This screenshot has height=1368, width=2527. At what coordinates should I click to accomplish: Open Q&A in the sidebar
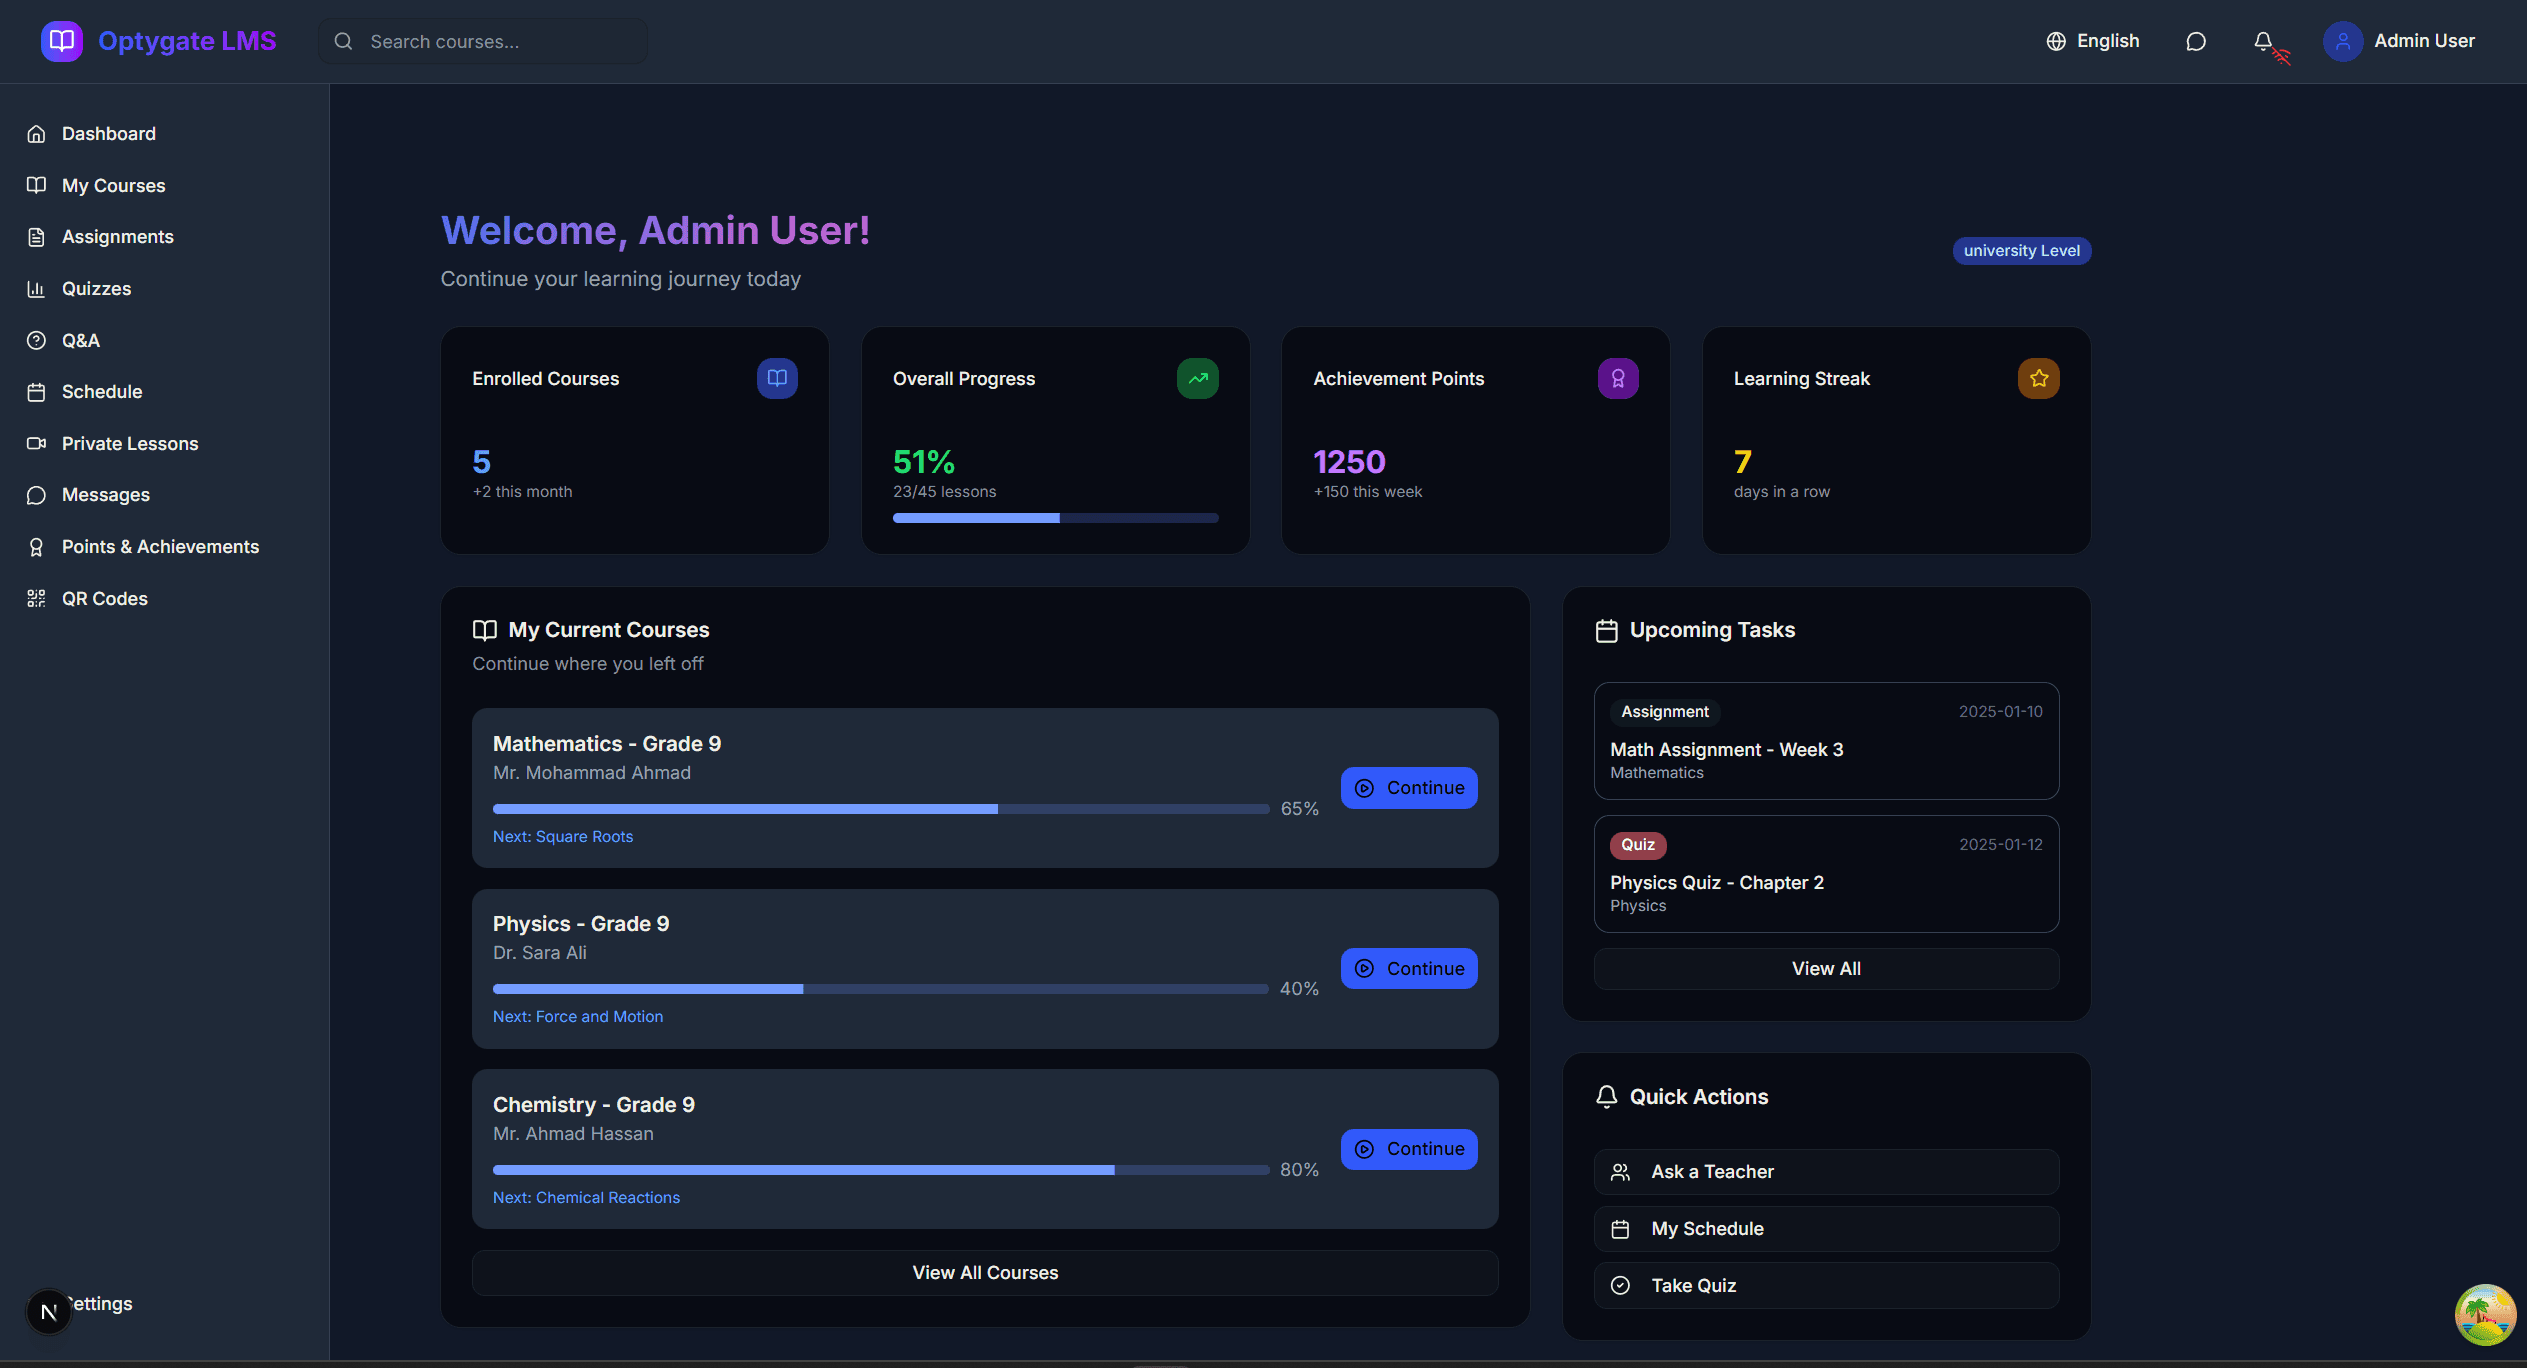pos(164,340)
